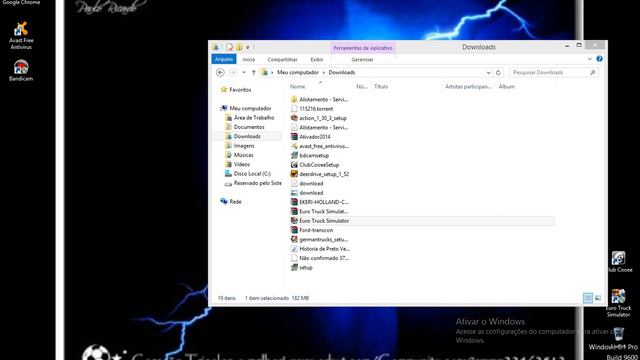Viewport: 640px width, 360px height.
Task: Select the download file with document icon
Action: pos(307,184)
